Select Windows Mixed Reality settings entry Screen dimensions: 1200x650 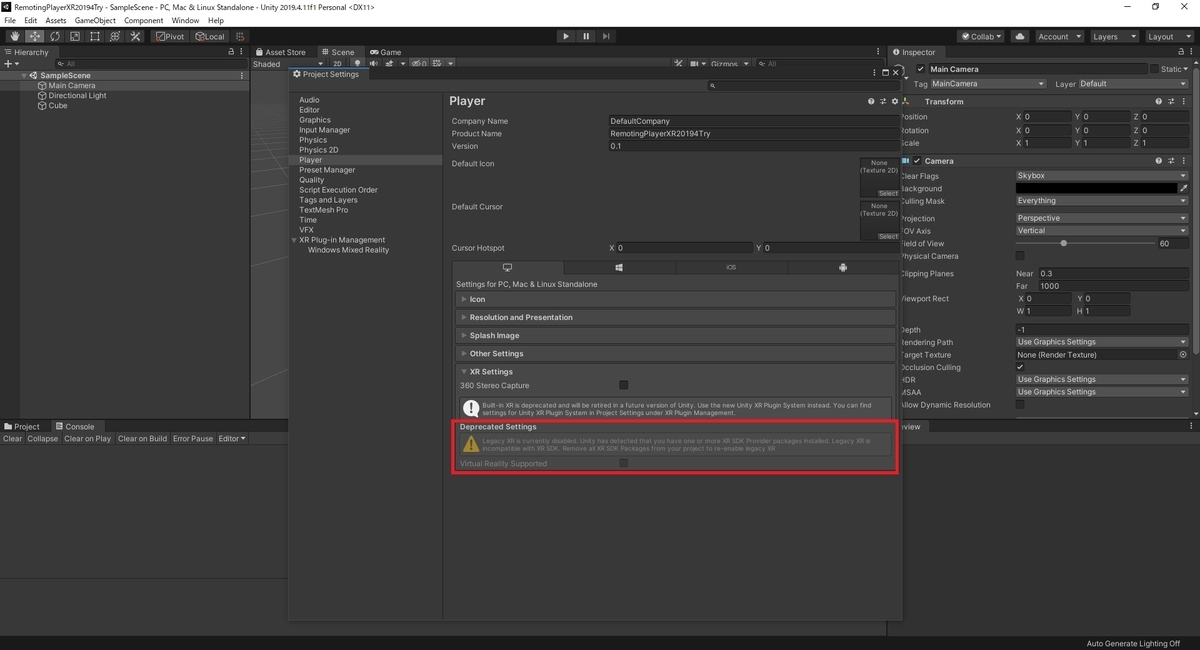(348, 250)
